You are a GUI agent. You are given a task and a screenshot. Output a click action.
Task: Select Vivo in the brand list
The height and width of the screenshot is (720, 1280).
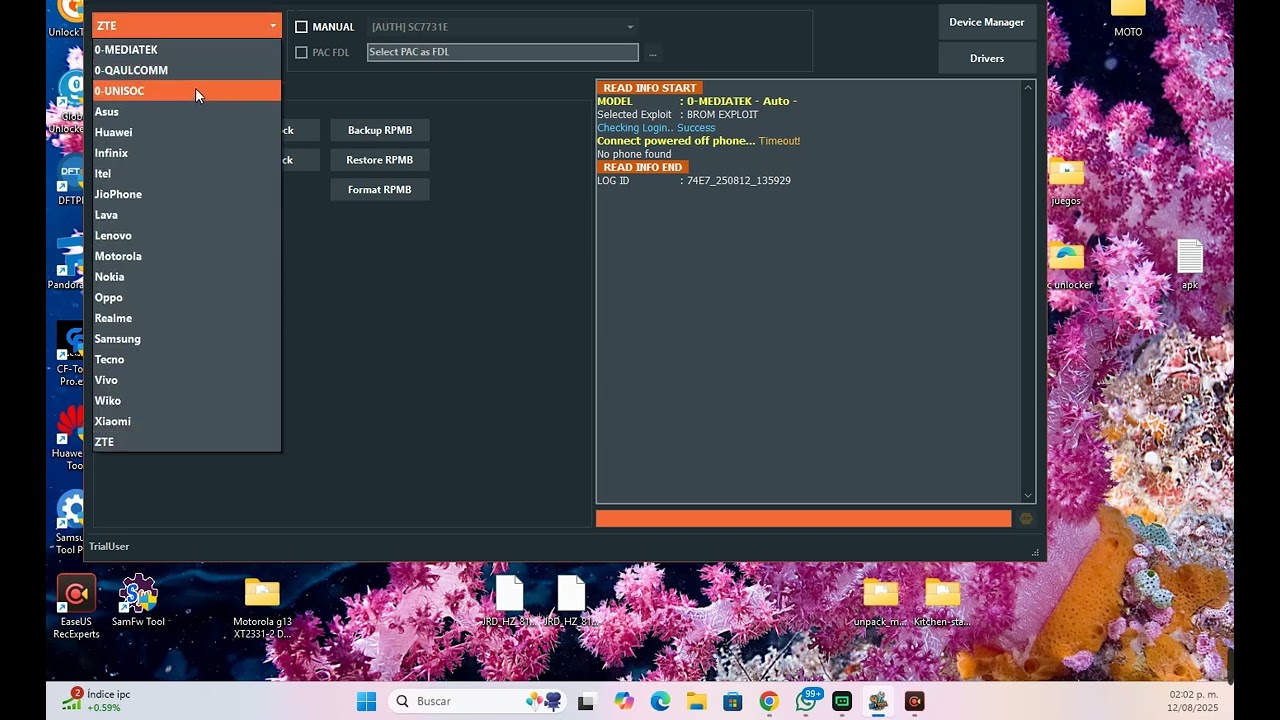(186, 380)
